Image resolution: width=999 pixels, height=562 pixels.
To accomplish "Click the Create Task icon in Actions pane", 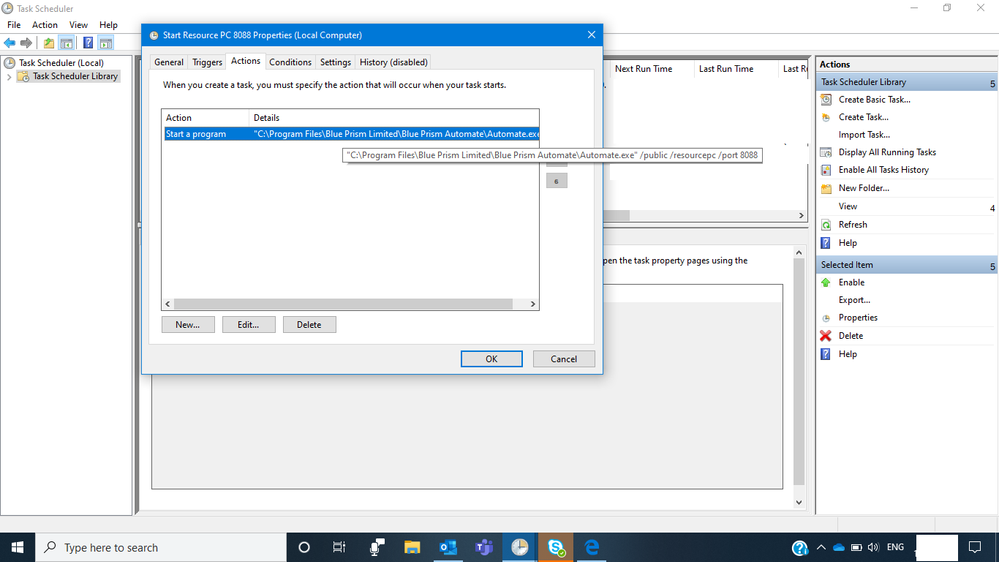I will (x=826, y=117).
